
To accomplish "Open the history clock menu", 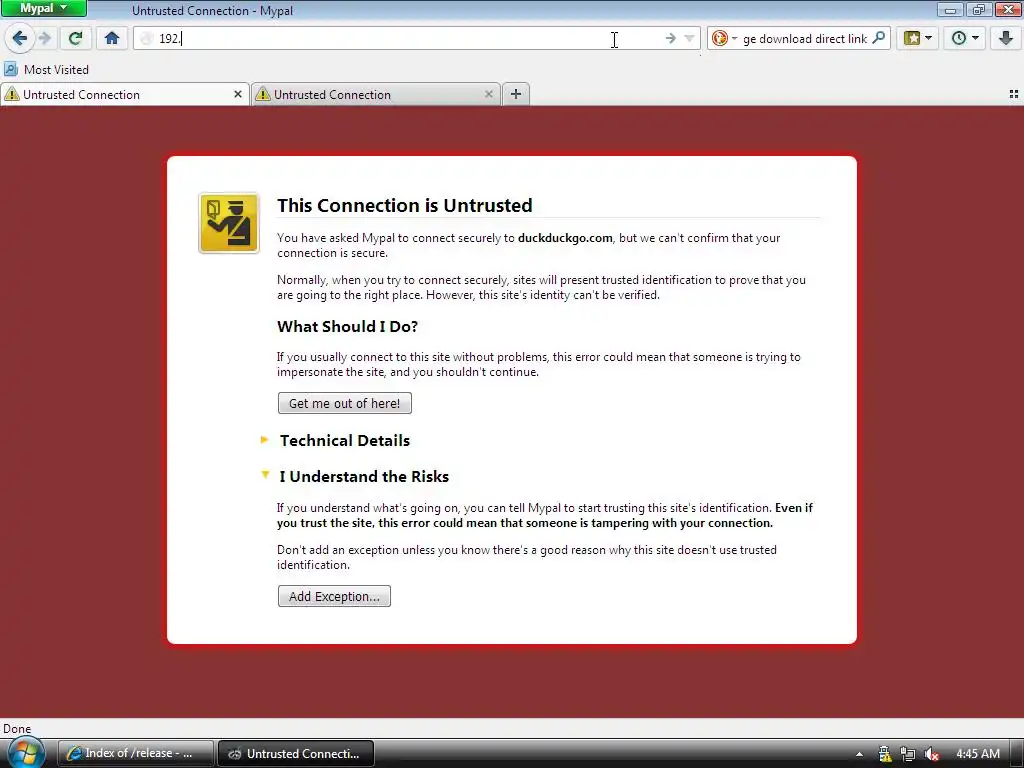I will tap(965, 39).
